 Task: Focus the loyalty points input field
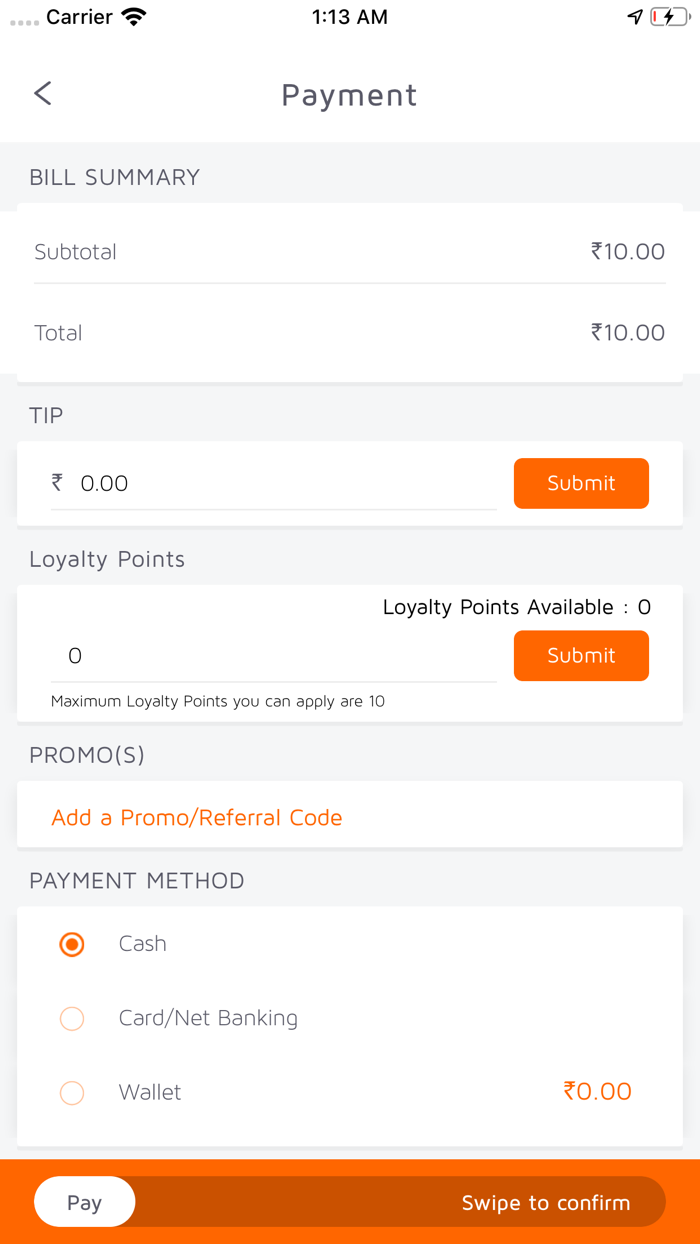270,656
